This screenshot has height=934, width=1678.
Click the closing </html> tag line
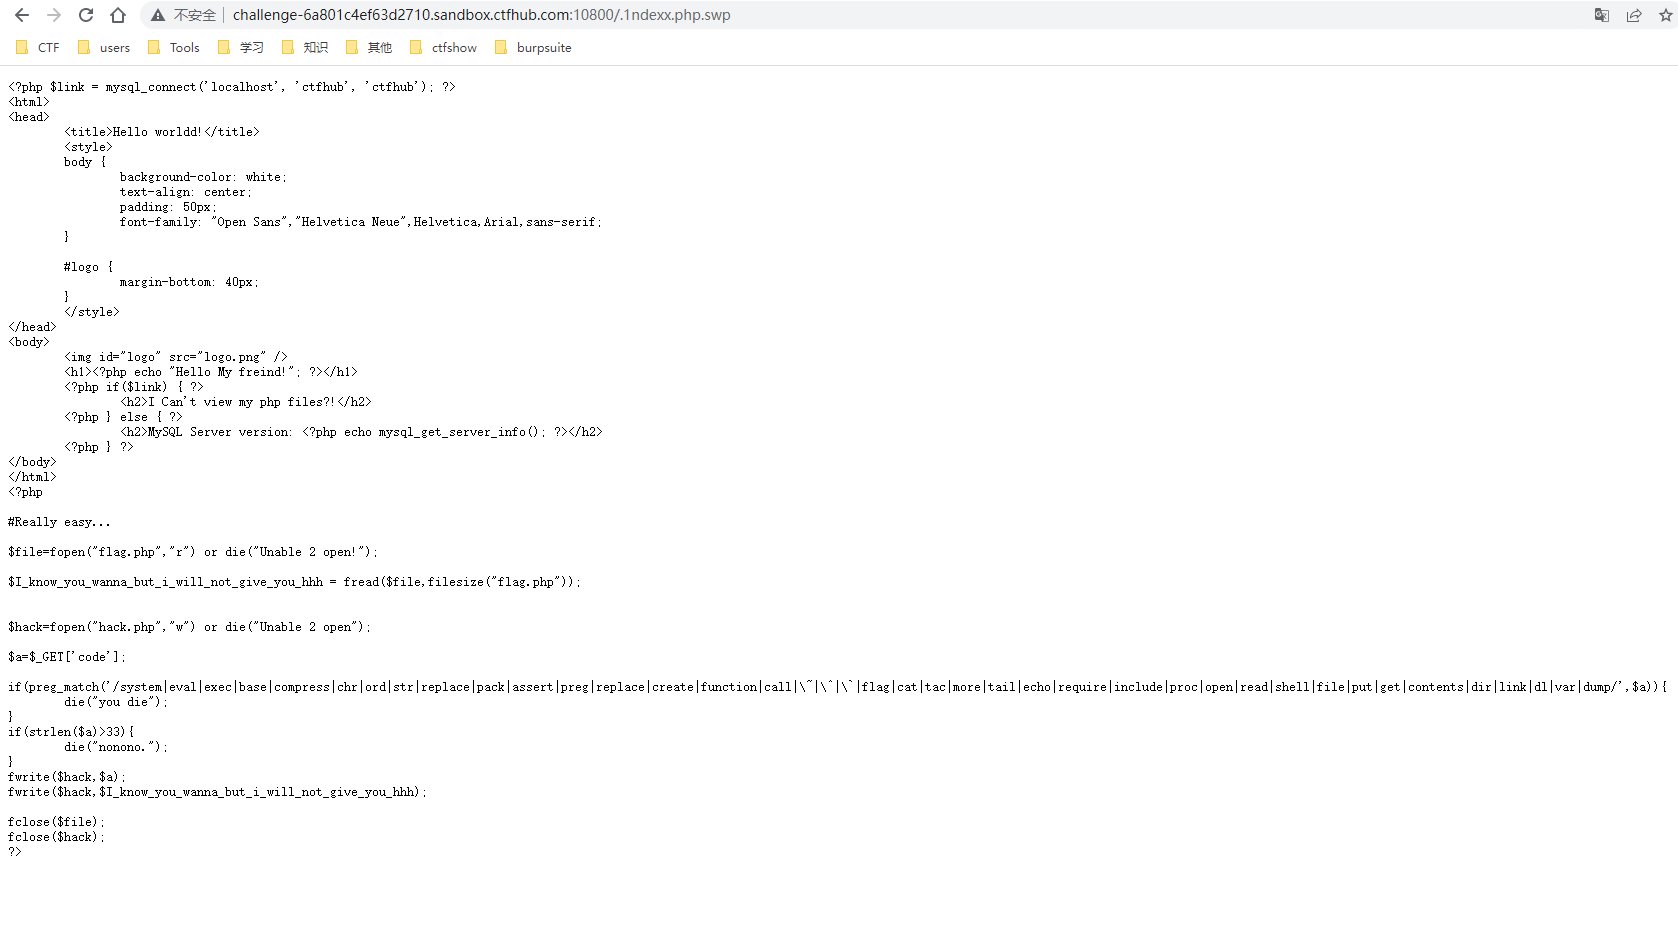[32, 477]
